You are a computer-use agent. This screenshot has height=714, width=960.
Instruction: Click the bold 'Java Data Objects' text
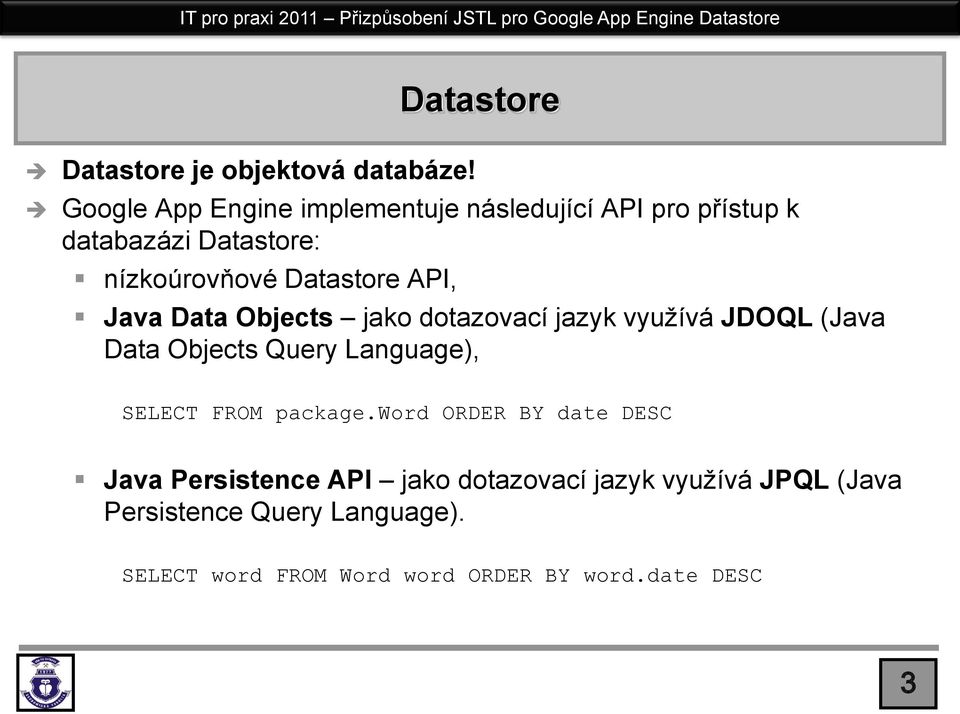tap(218, 317)
